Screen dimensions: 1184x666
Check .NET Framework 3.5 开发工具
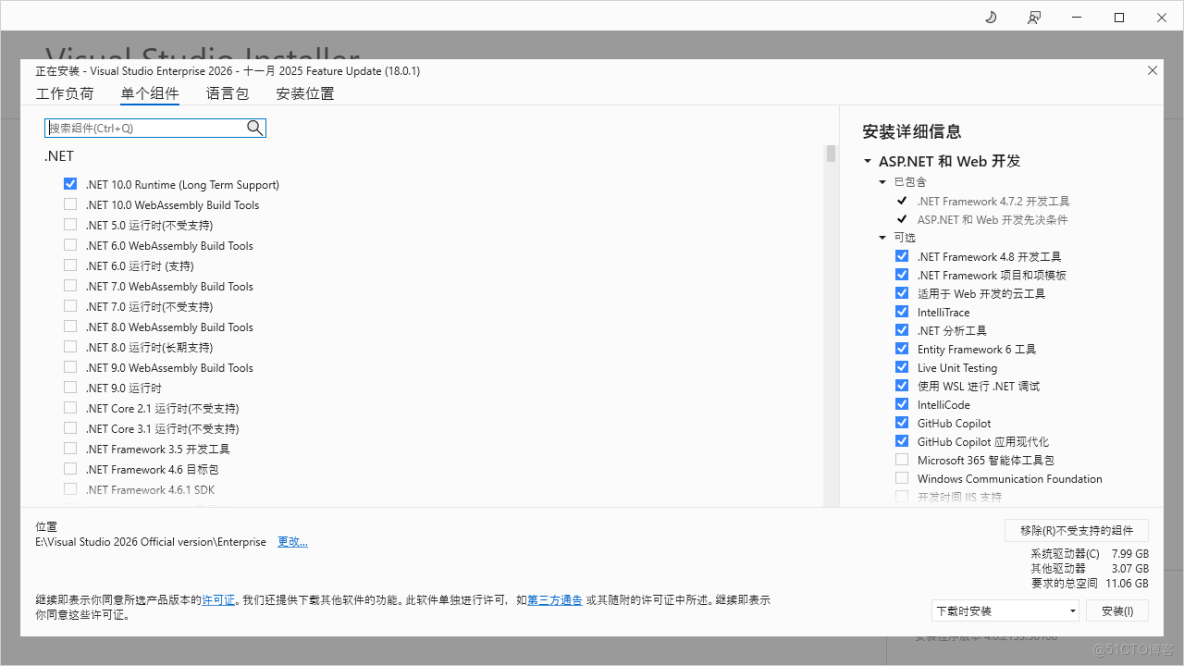70,448
